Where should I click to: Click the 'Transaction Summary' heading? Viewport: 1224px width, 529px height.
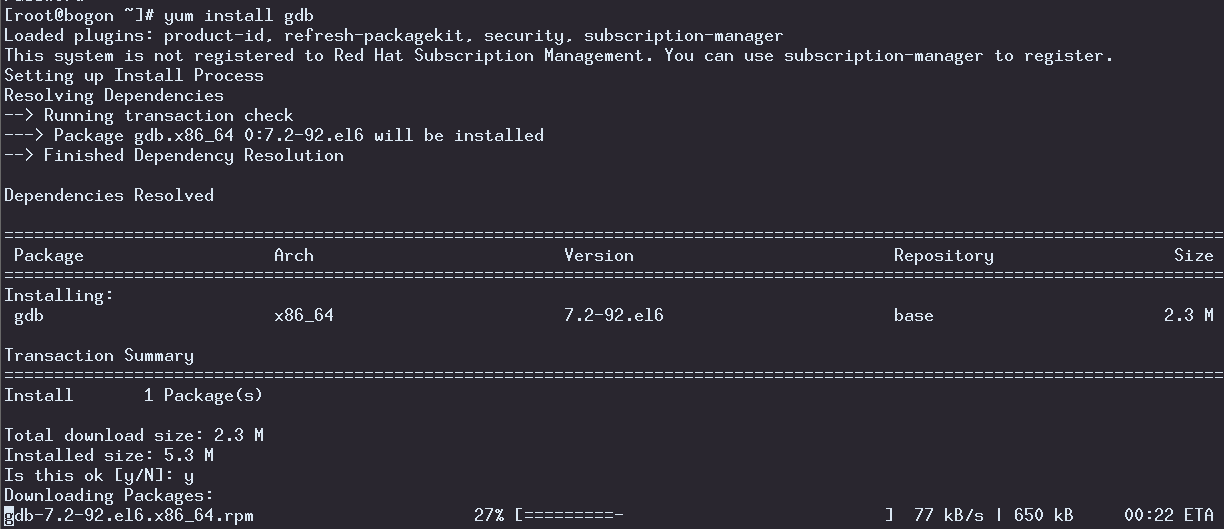pyautogui.click(x=99, y=356)
